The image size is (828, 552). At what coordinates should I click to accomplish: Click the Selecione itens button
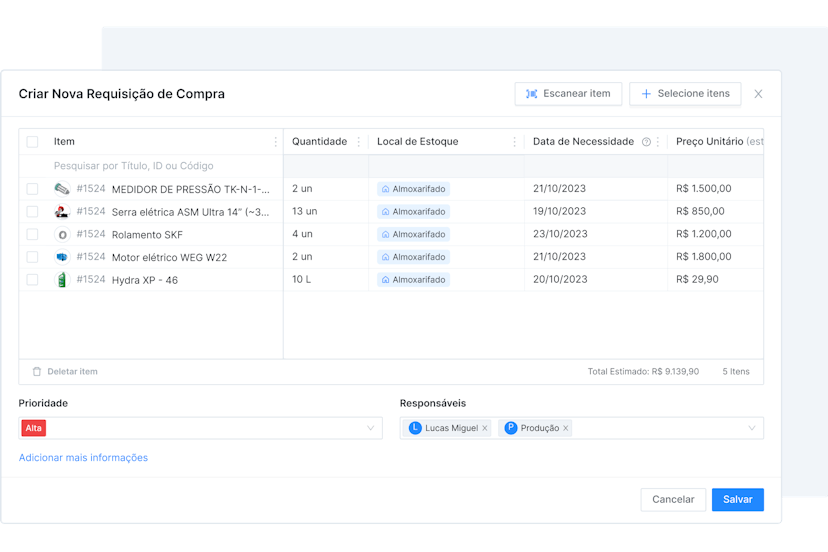click(685, 94)
